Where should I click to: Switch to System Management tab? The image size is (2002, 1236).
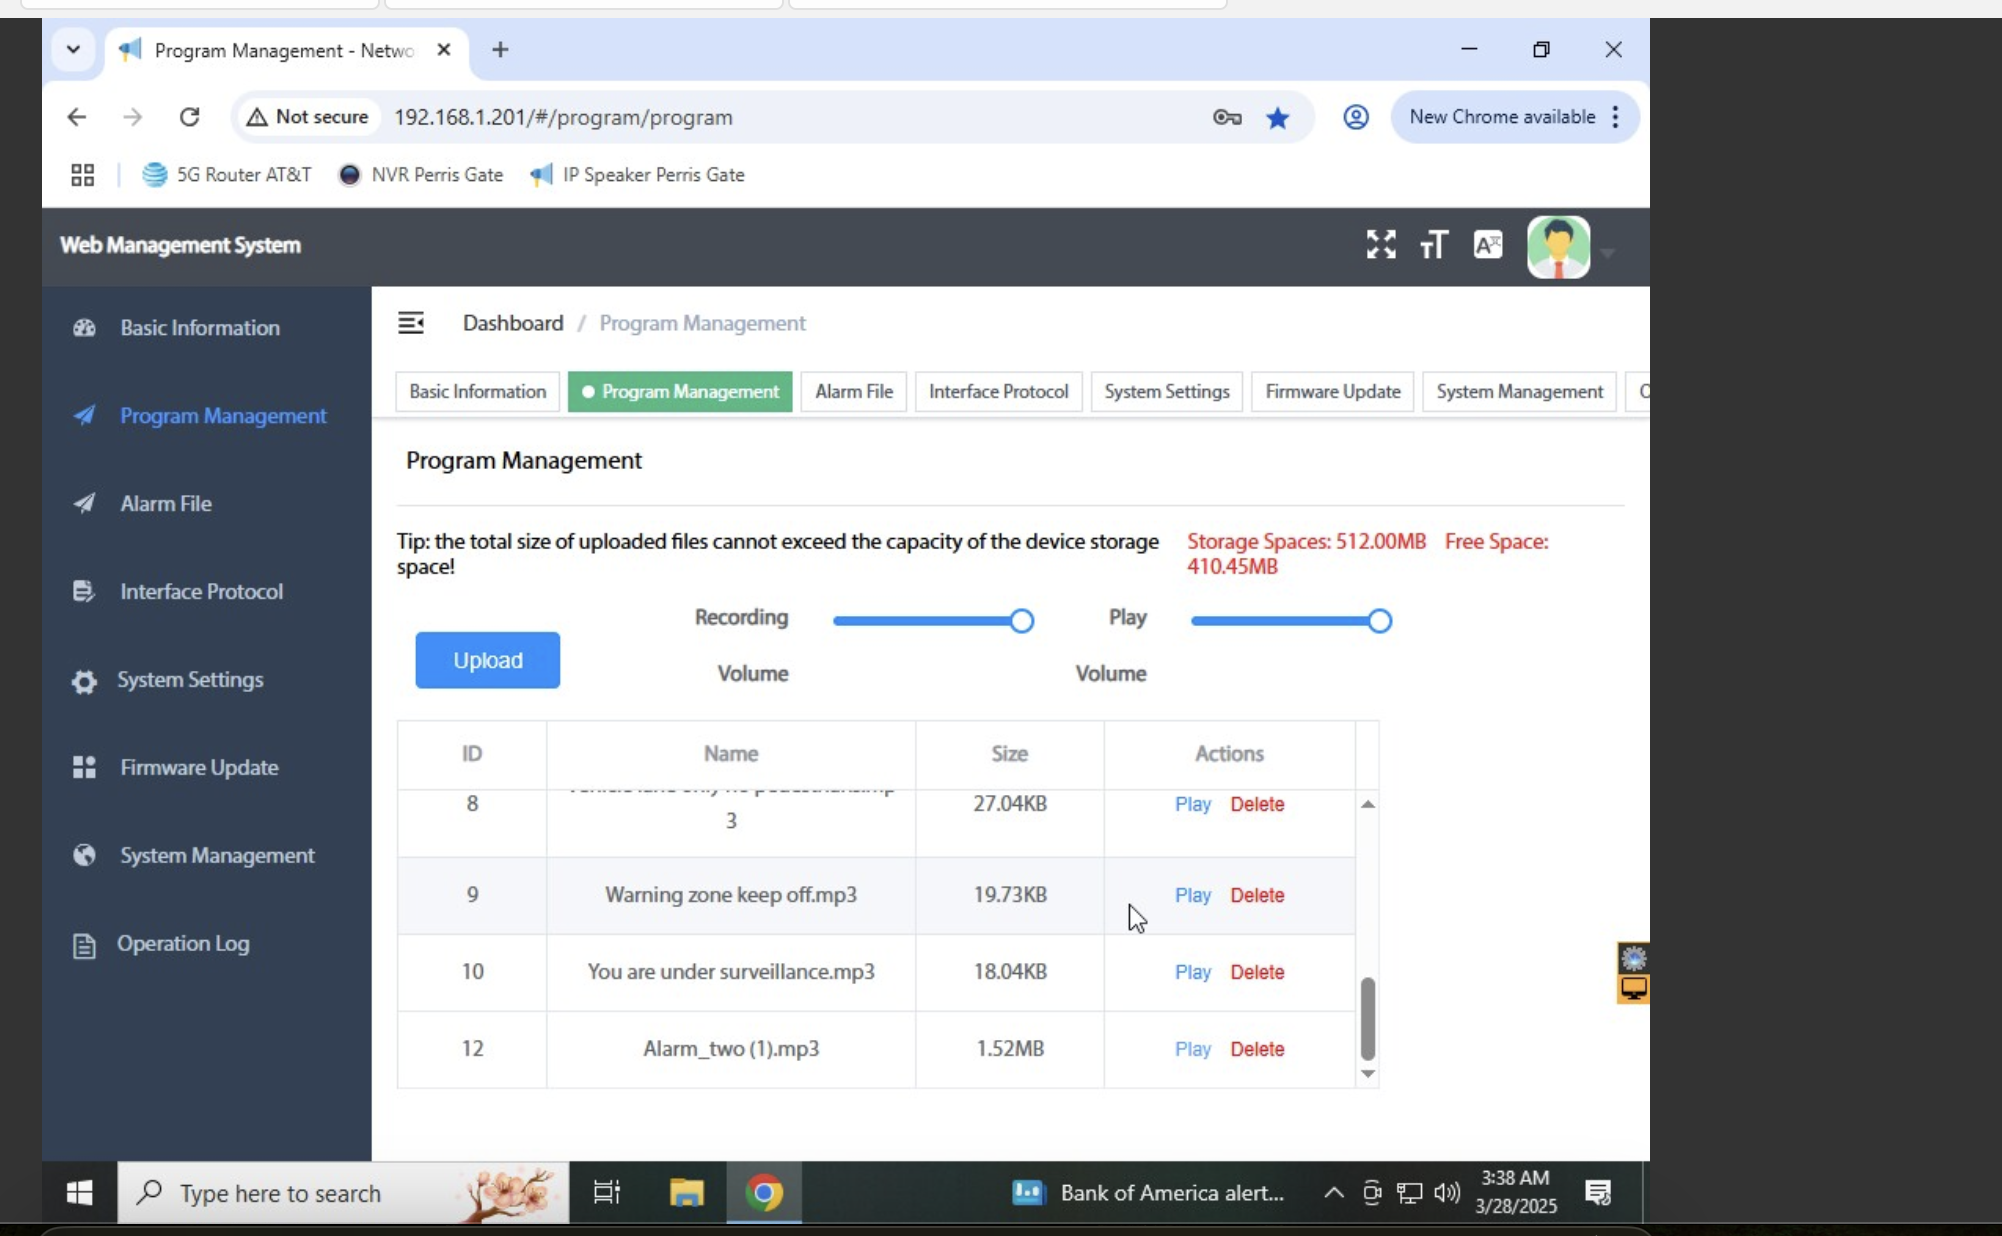[1519, 391]
